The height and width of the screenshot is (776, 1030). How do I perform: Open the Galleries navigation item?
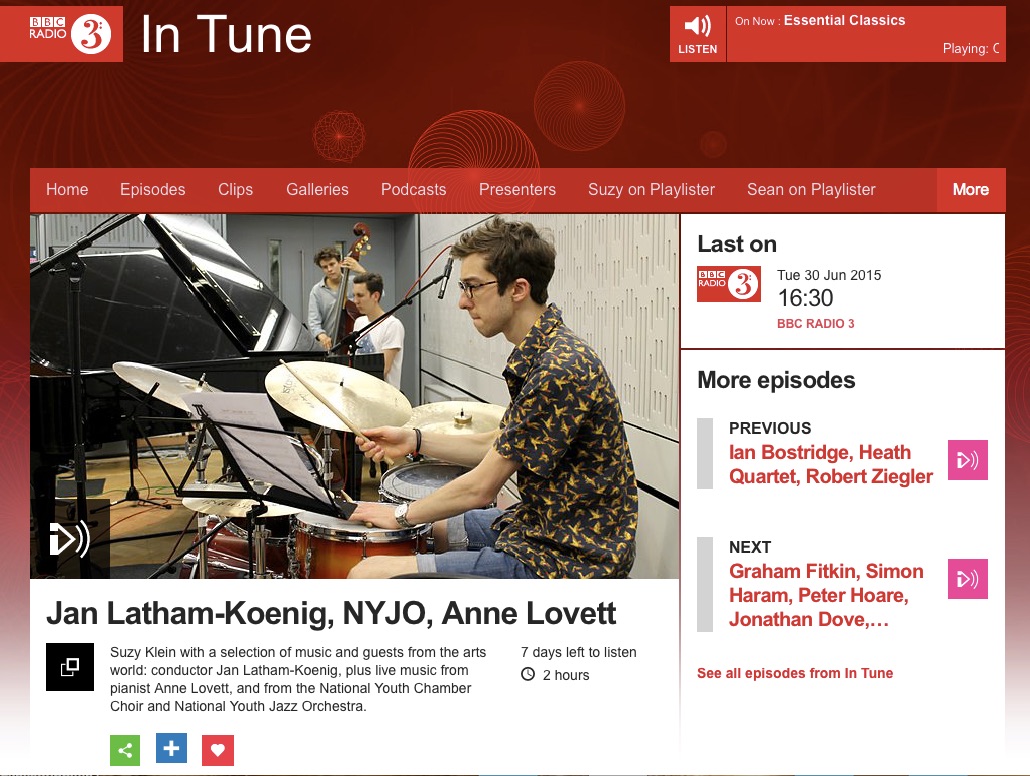click(317, 190)
